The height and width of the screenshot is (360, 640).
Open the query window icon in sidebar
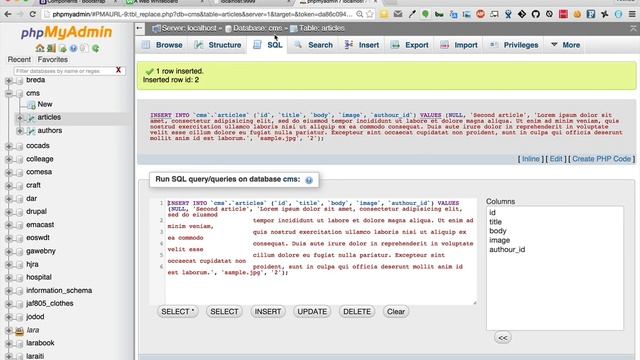(x=62, y=48)
